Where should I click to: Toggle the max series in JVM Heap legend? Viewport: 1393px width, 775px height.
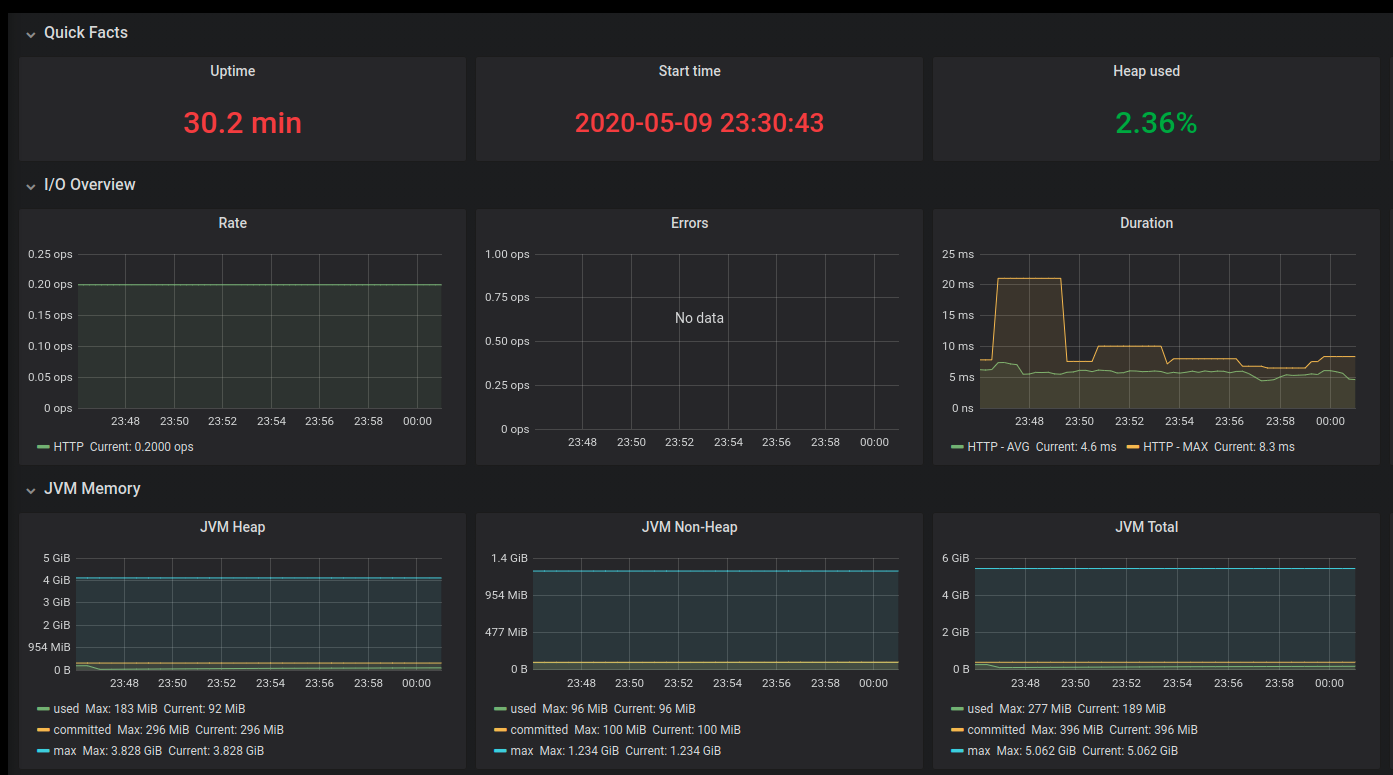[x=64, y=751]
